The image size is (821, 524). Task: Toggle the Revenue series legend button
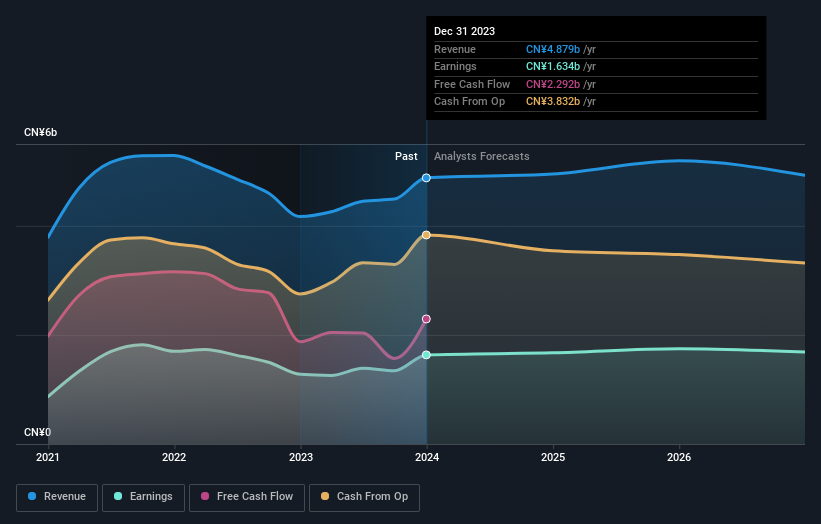click(57, 497)
